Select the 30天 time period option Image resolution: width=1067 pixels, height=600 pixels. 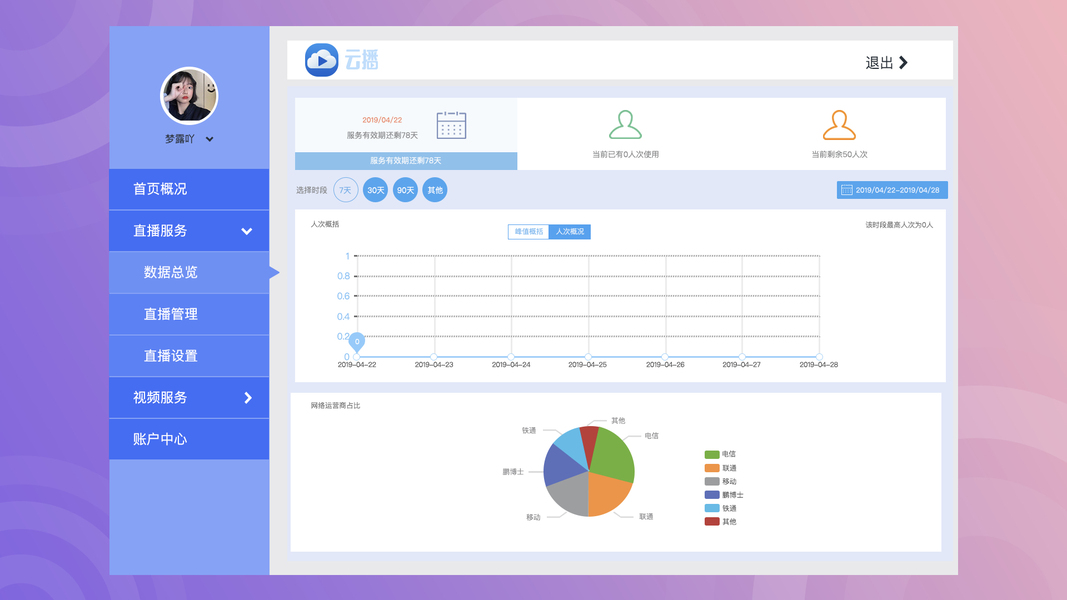coord(376,190)
